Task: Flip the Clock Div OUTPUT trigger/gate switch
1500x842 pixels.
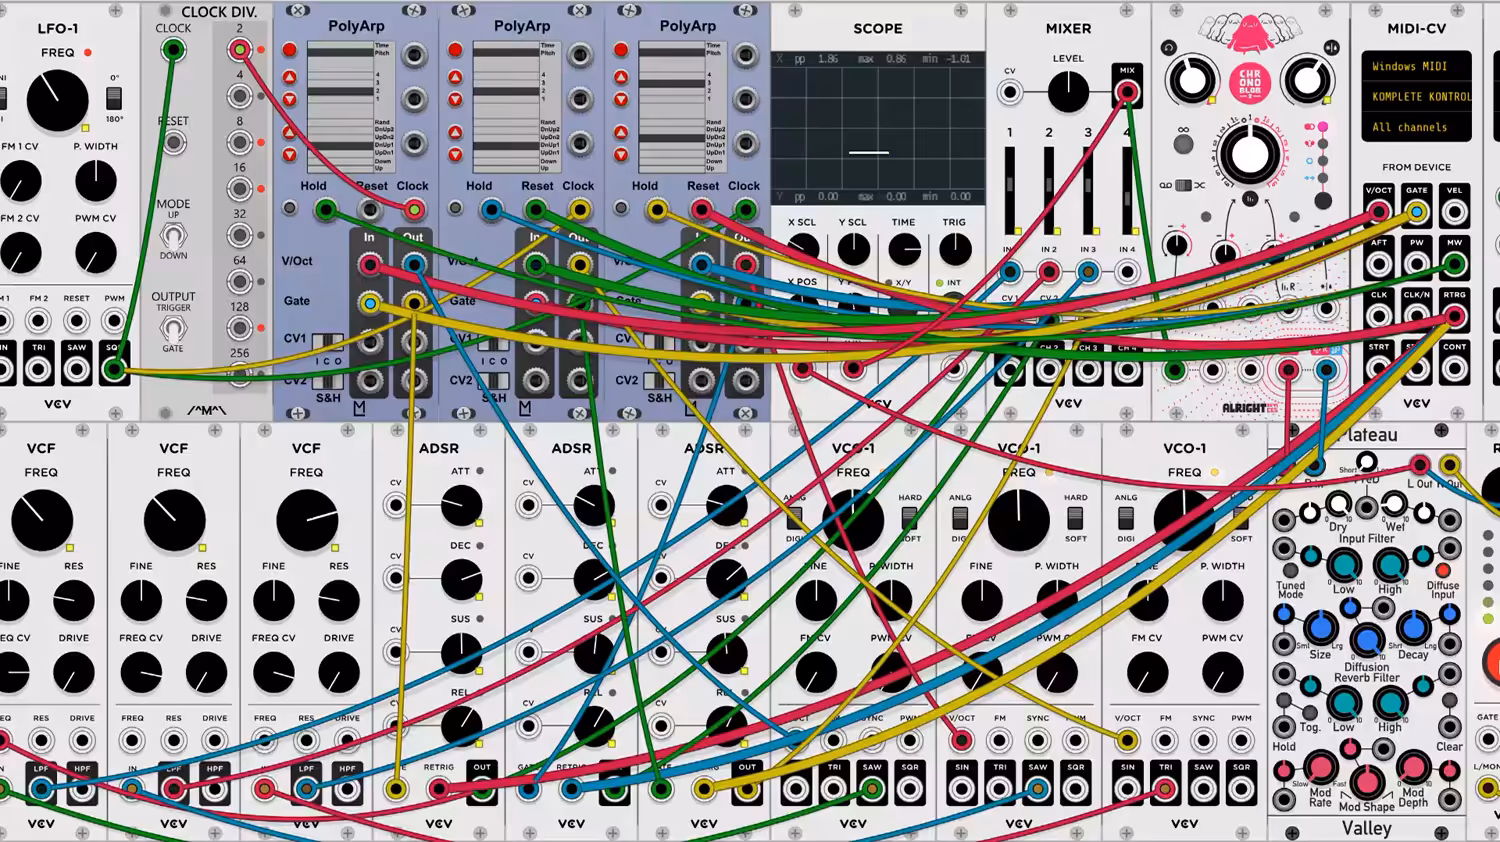Action: coord(173,328)
